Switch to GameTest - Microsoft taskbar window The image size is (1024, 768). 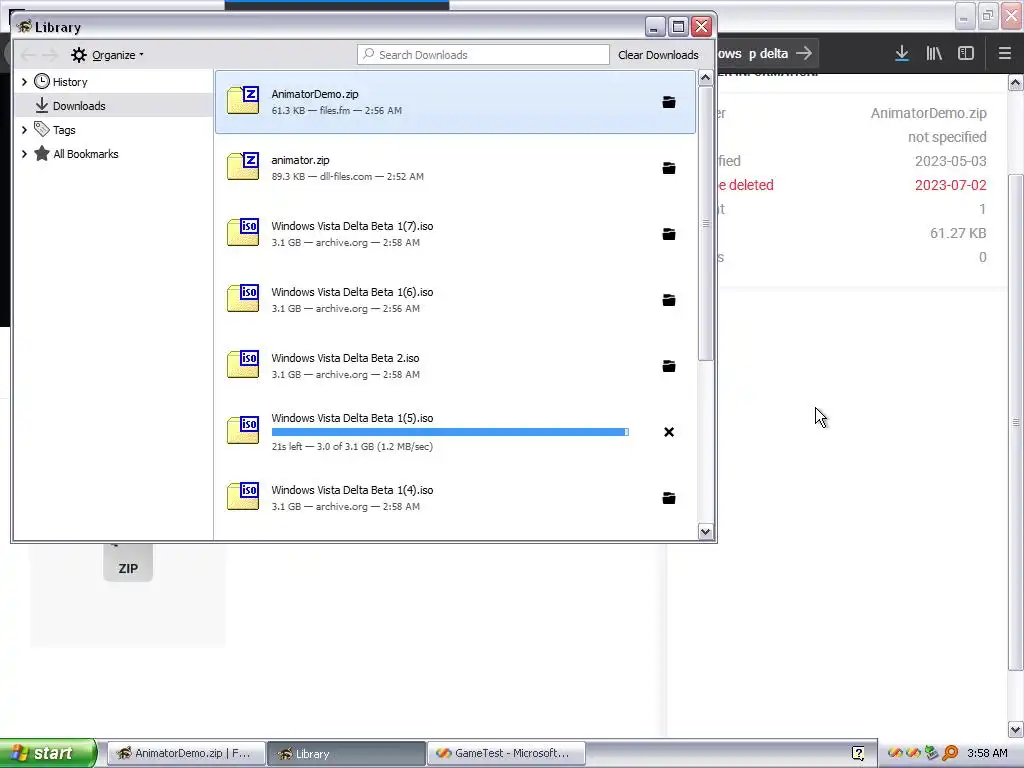(506, 753)
